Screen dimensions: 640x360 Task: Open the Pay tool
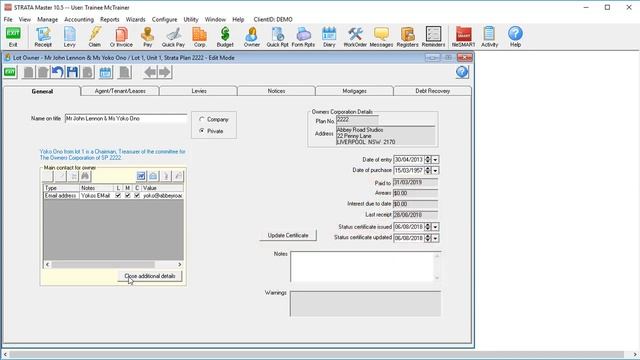147,37
